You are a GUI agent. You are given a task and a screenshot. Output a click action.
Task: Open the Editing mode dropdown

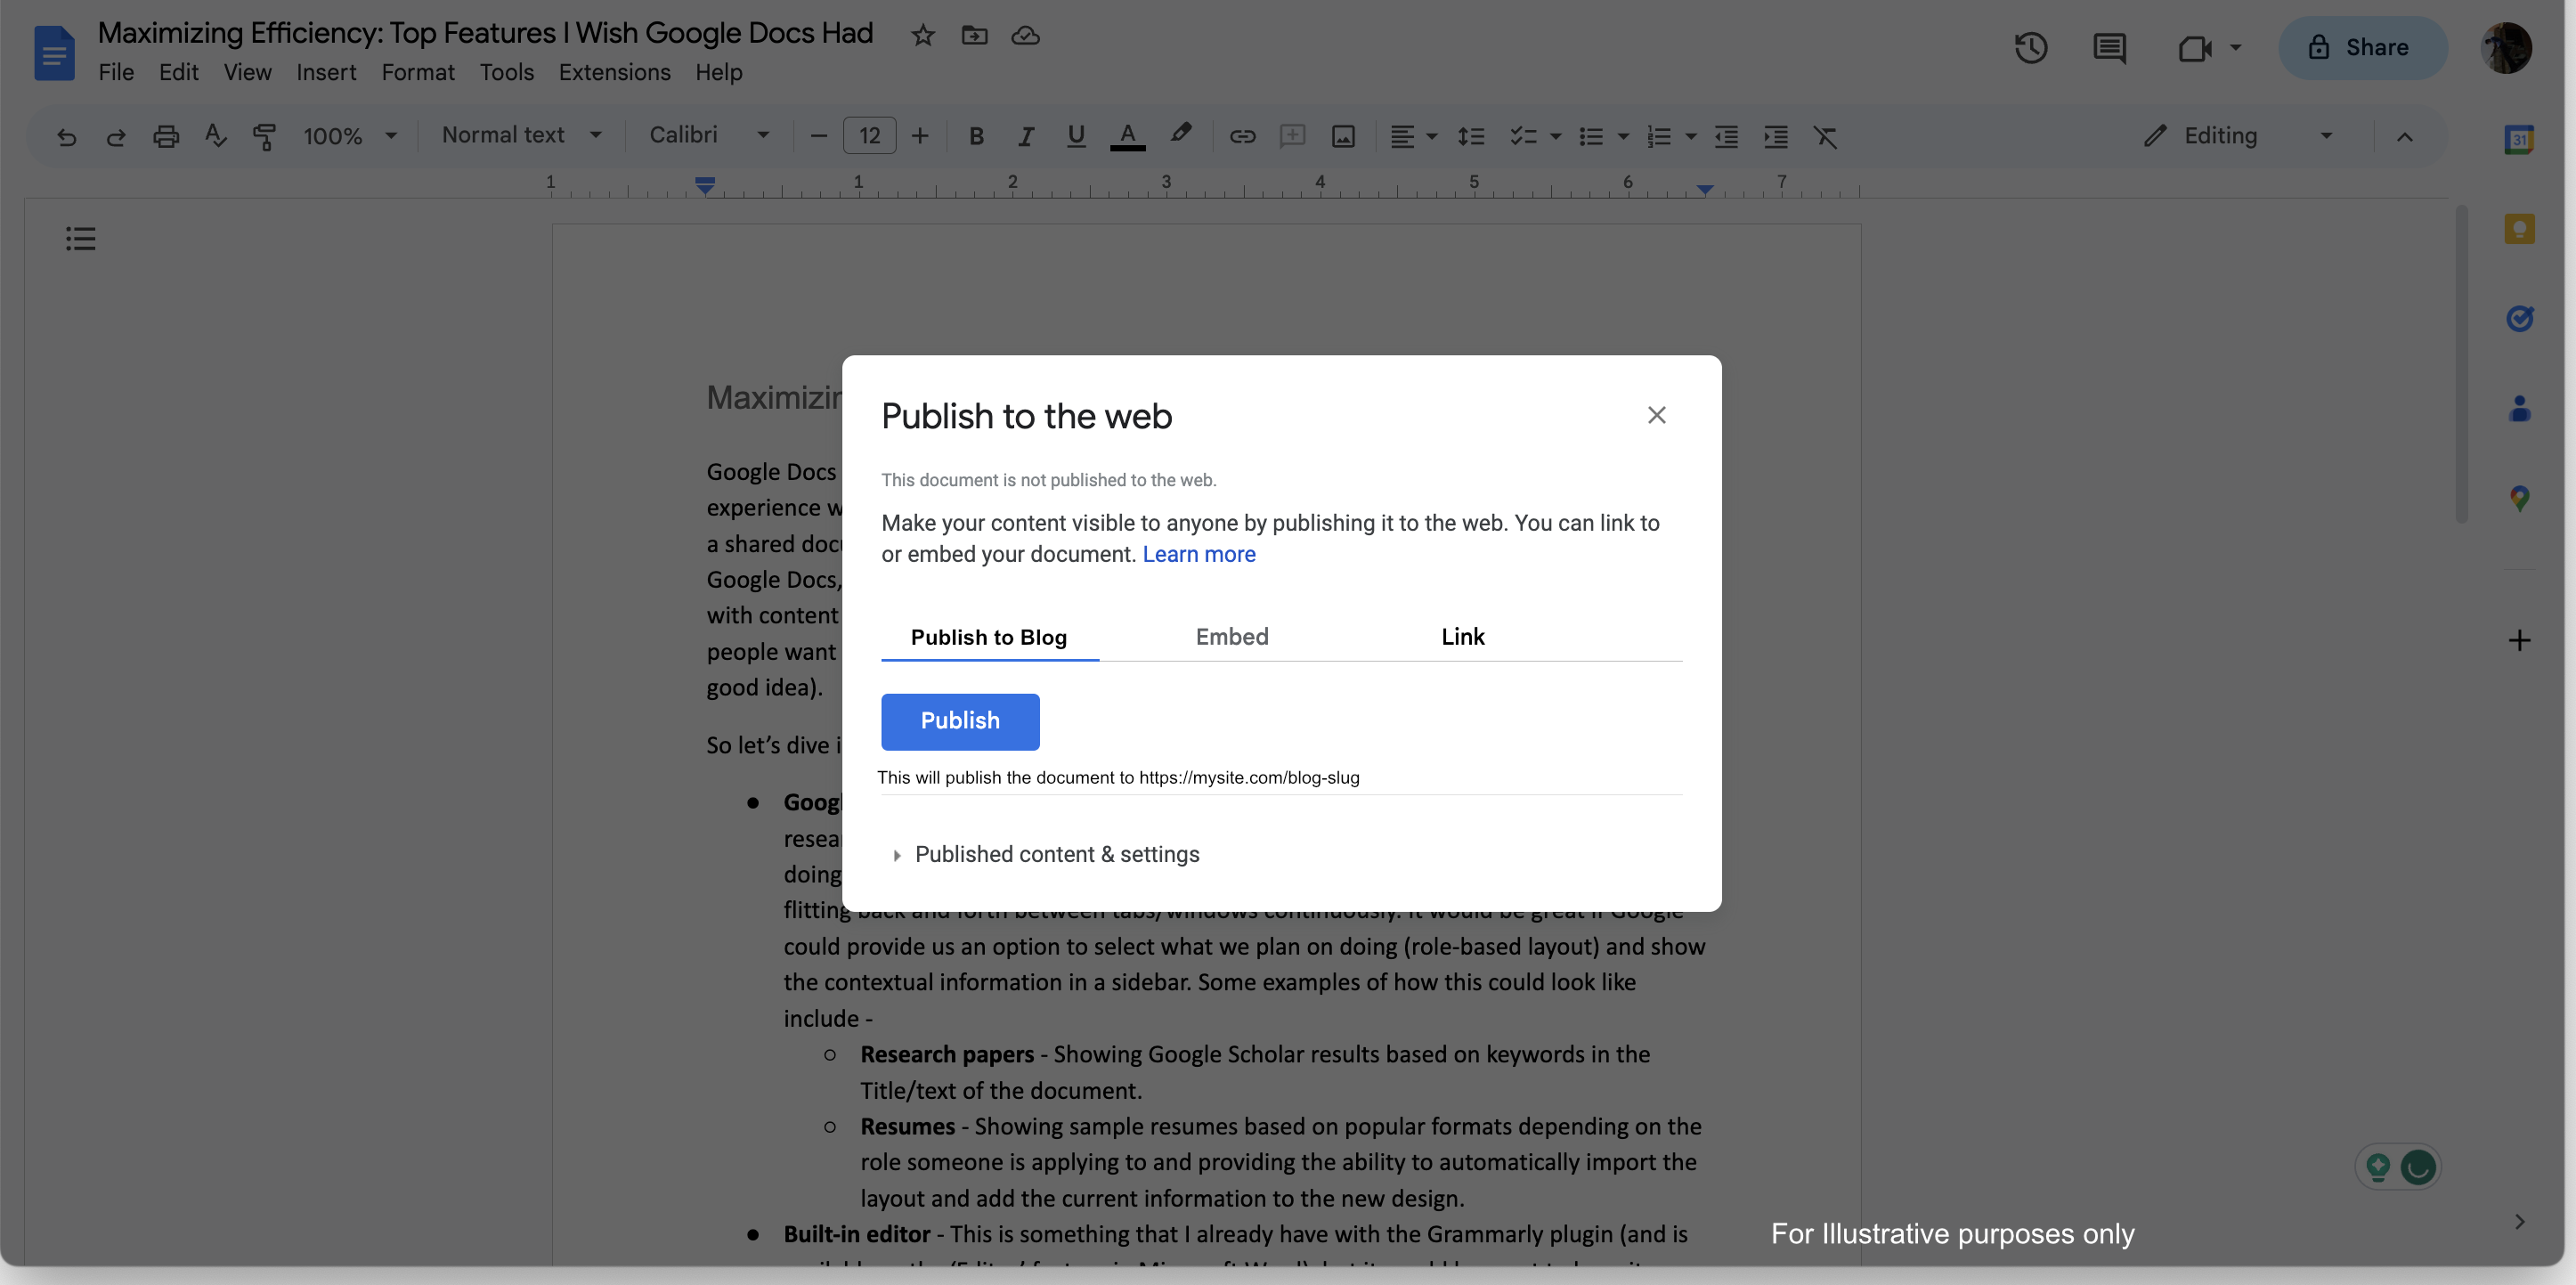[x=2239, y=136]
